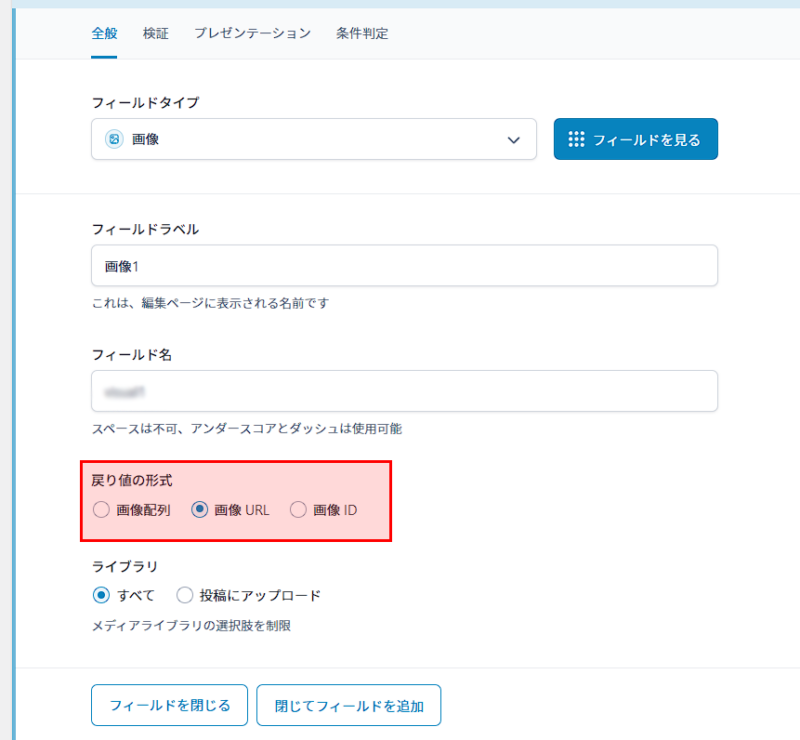Click the grid icon on フィールドを見る button
The width and height of the screenshot is (800, 740).
(576, 139)
